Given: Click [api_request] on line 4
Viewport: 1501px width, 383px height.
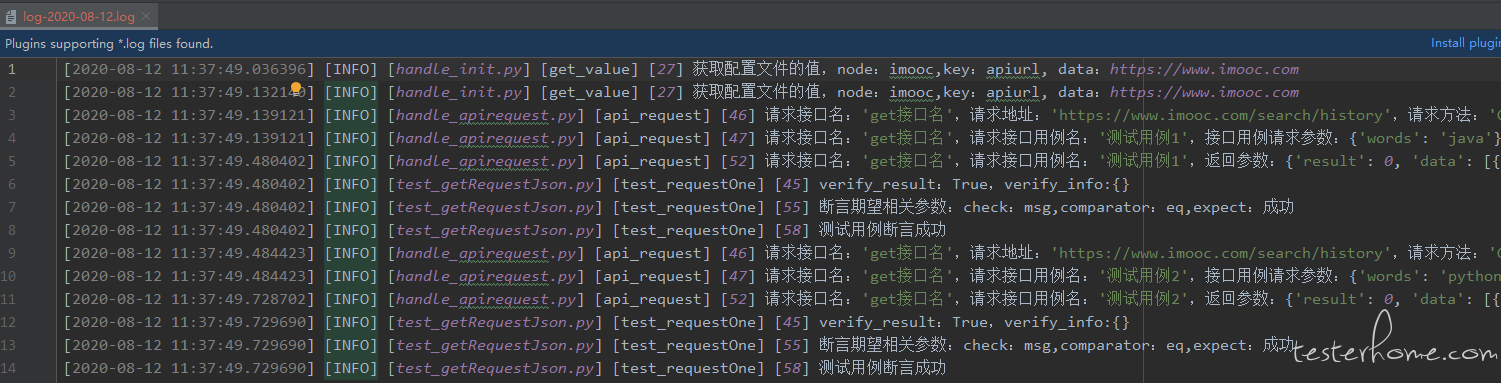Looking at the screenshot, I should [654, 138].
